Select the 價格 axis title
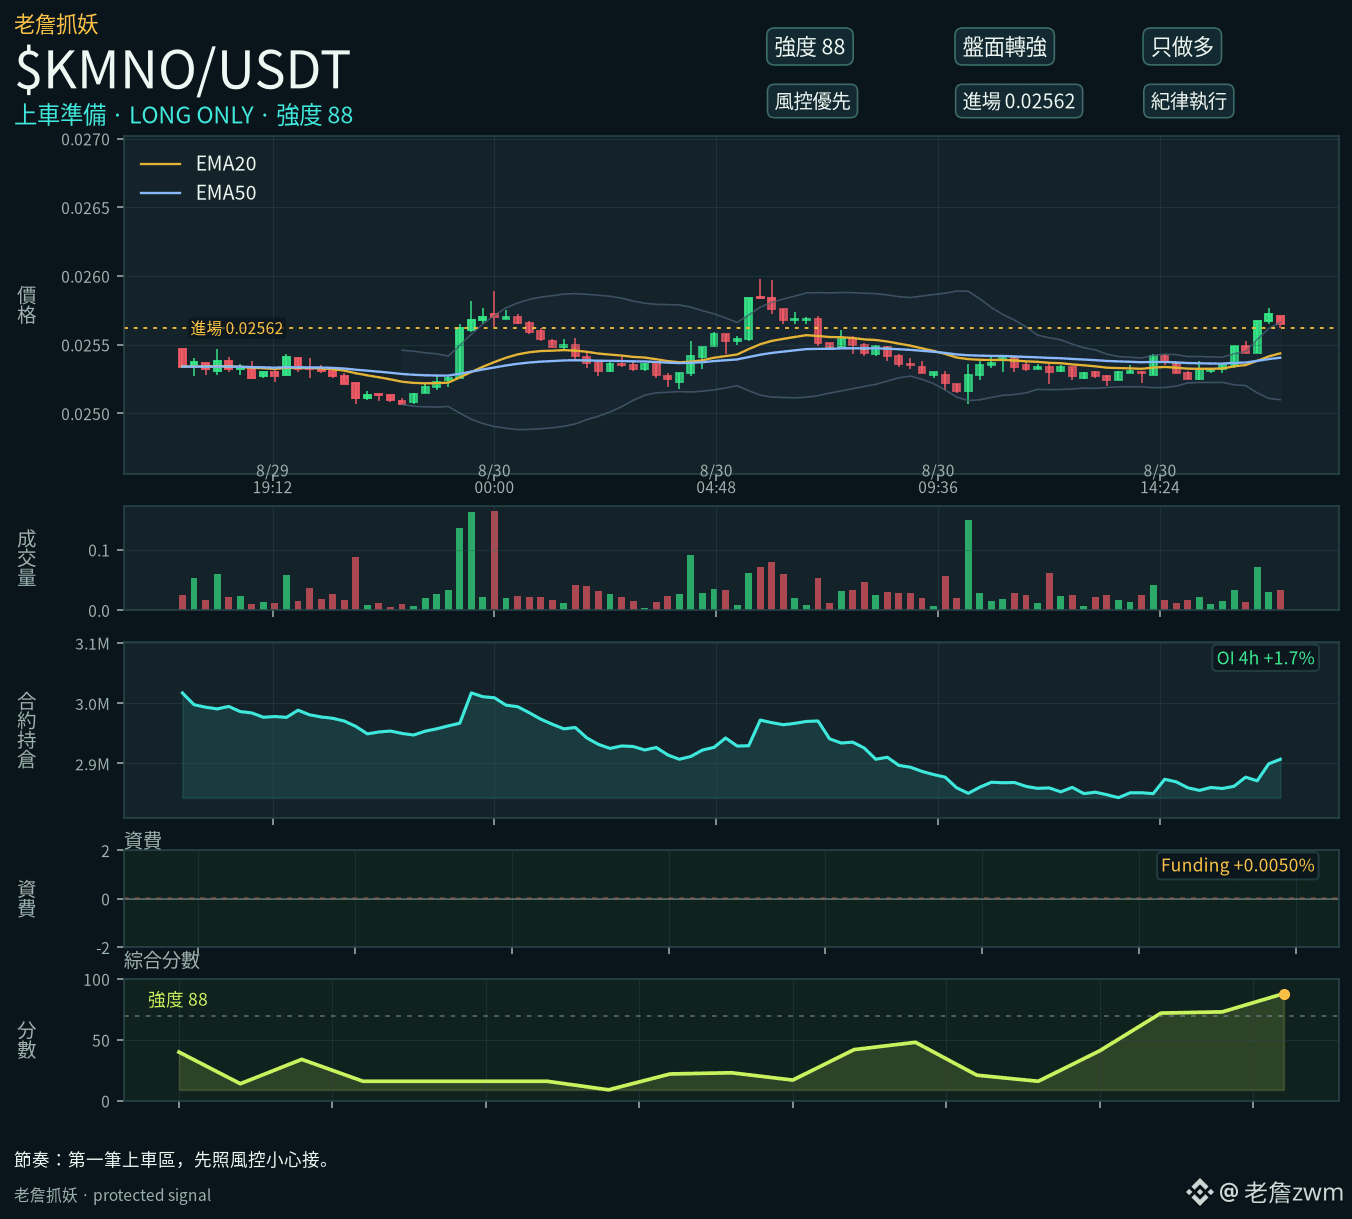The width and height of the screenshot is (1352, 1219). pos(27,304)
